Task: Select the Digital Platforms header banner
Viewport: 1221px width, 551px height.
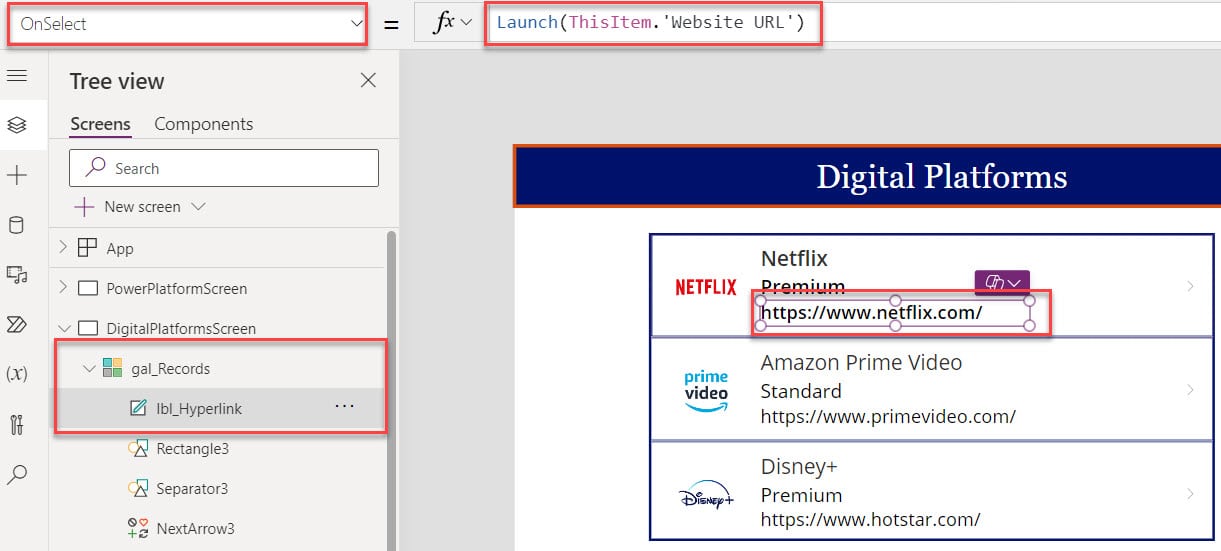Action: 867,177
